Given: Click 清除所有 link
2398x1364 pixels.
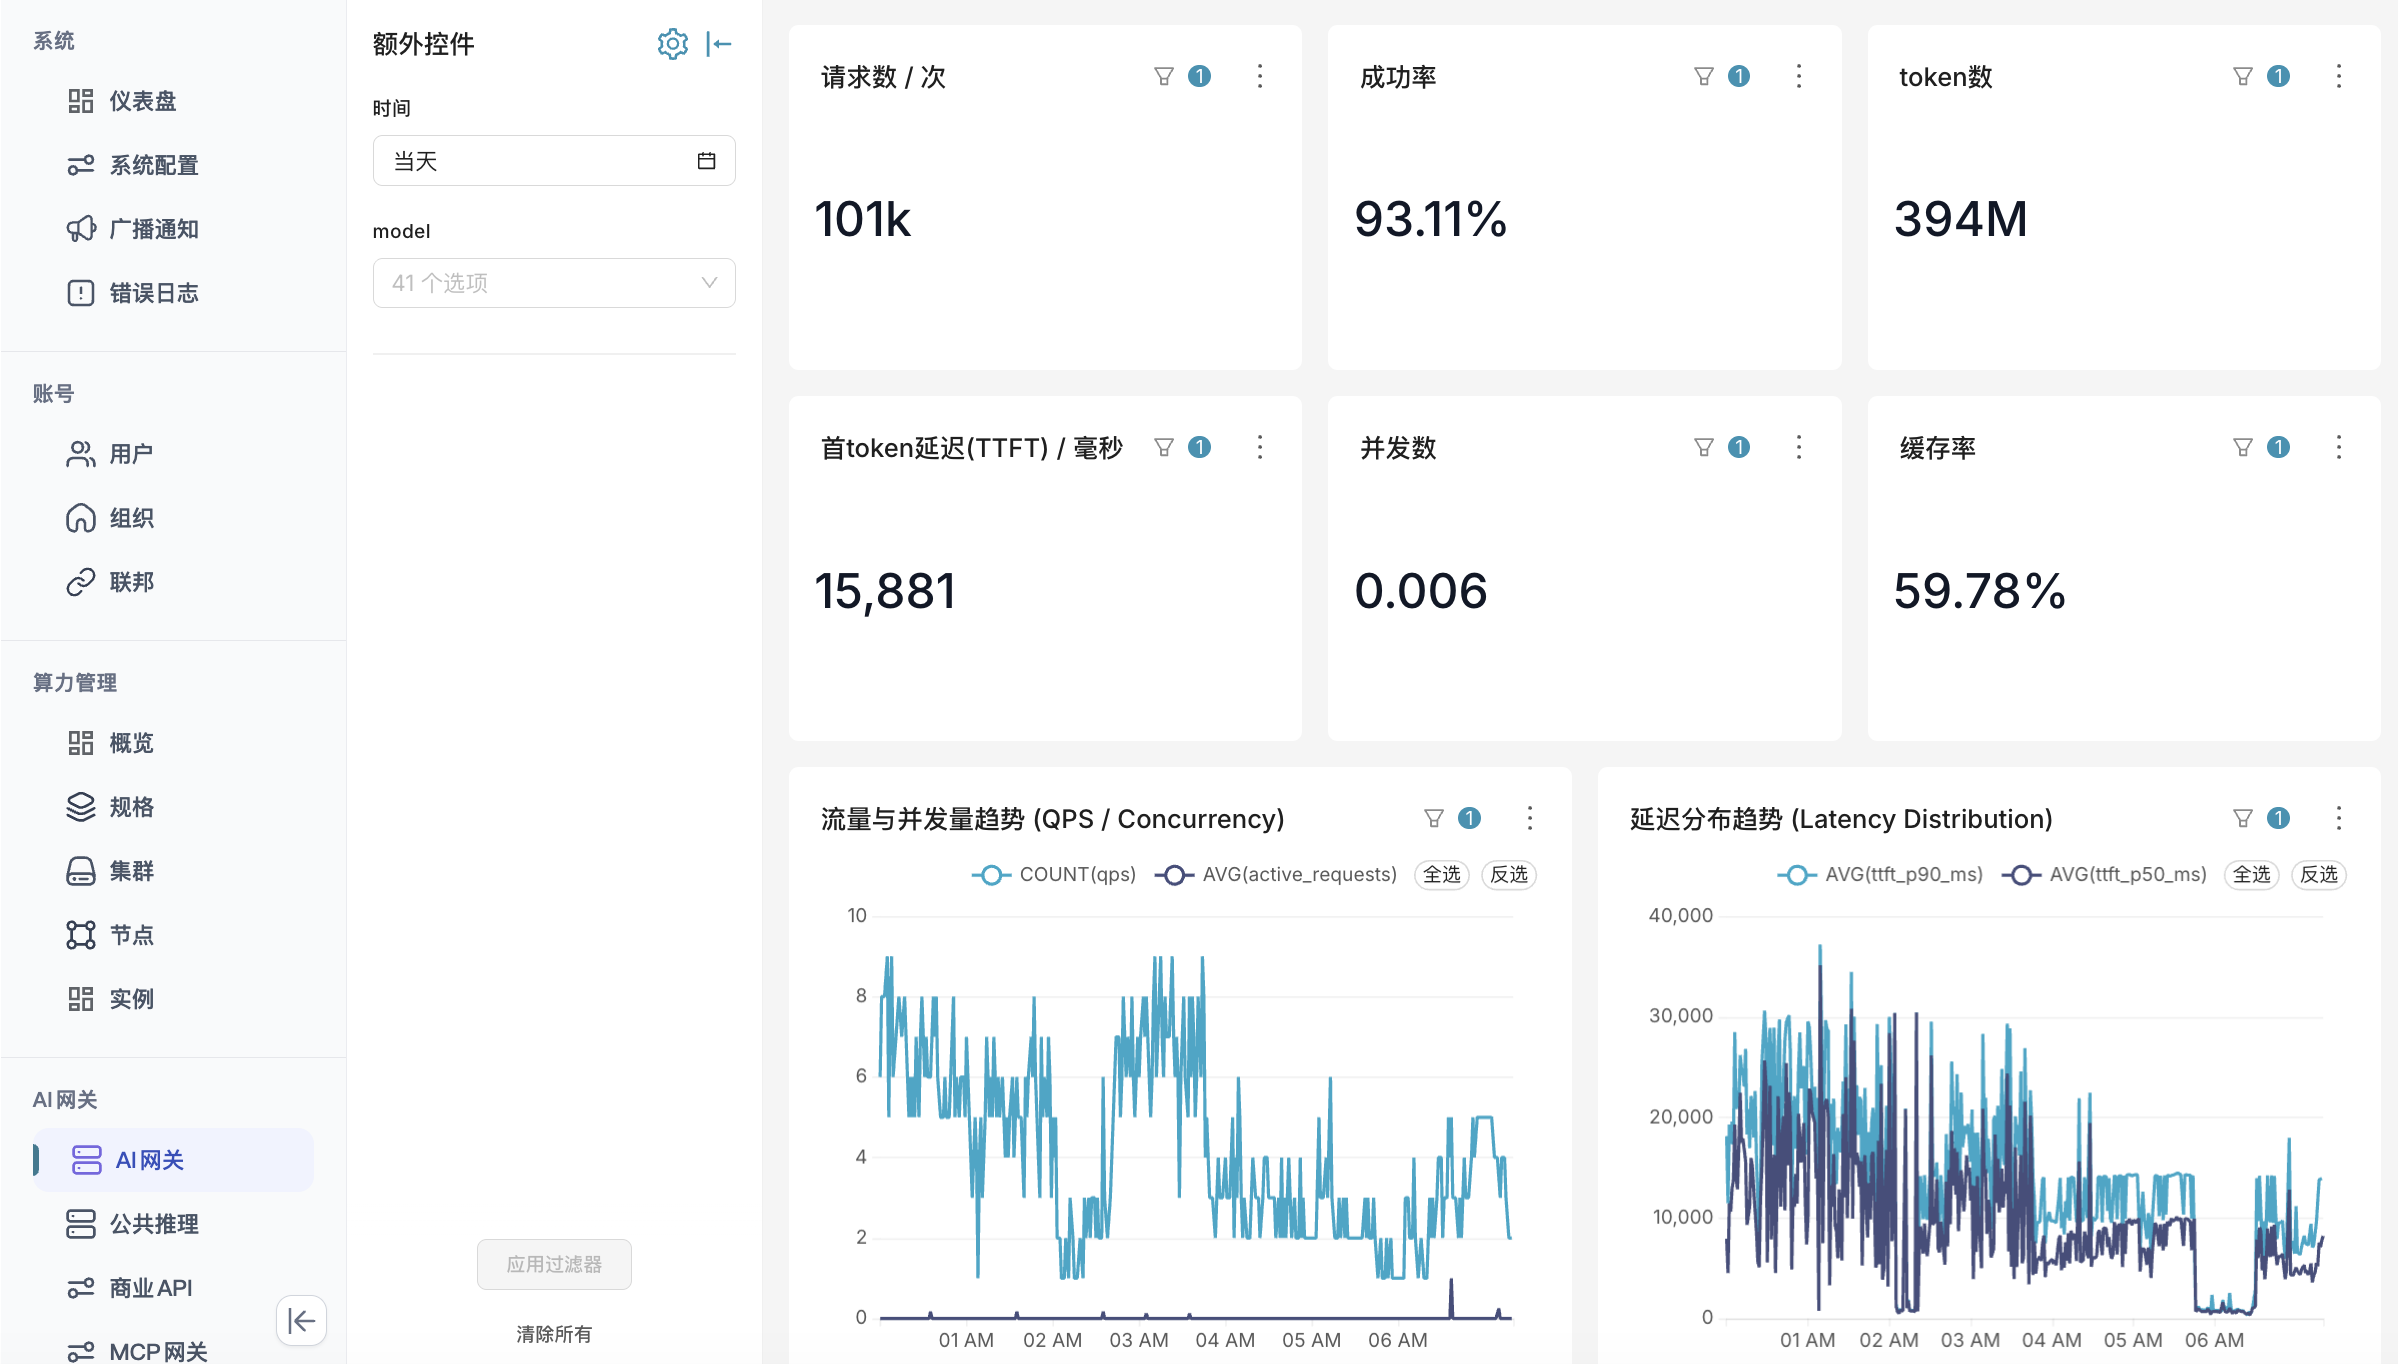Looking at the screenshot, I should click(554, 1334).
